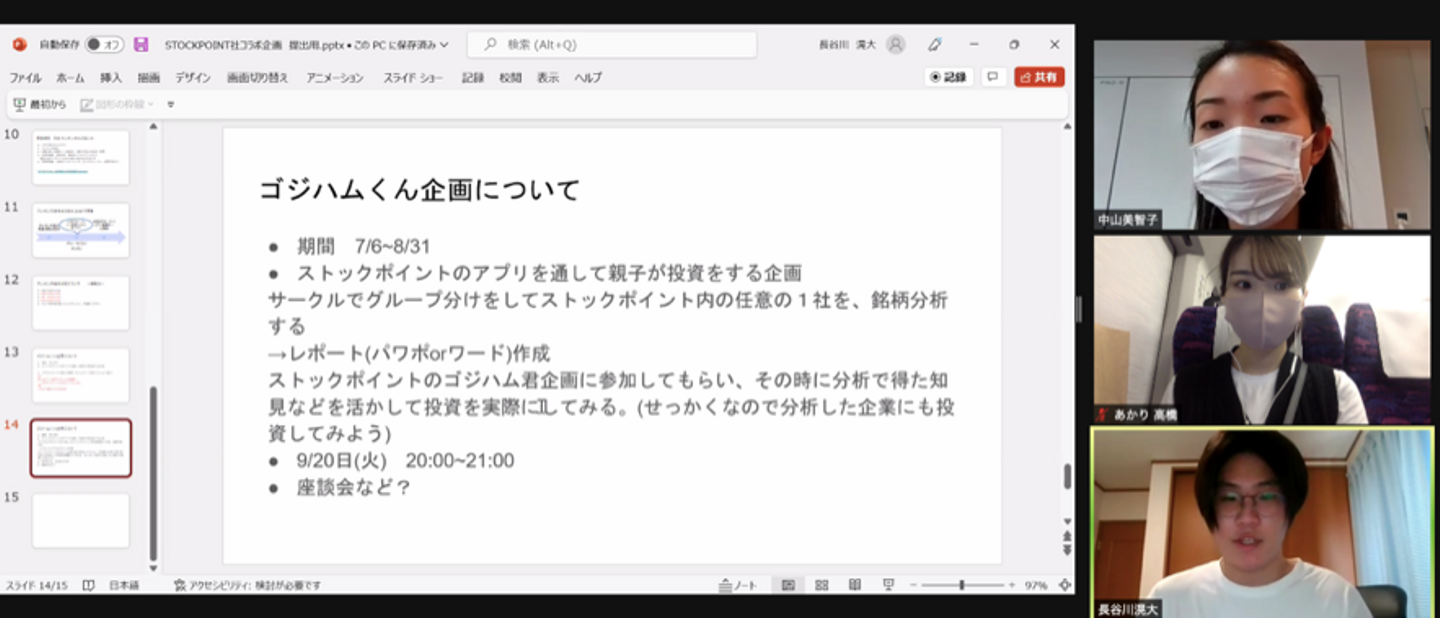1440x618 pixels.
Task: Open the スライド ショー tab
Action: tap(413, 77)
